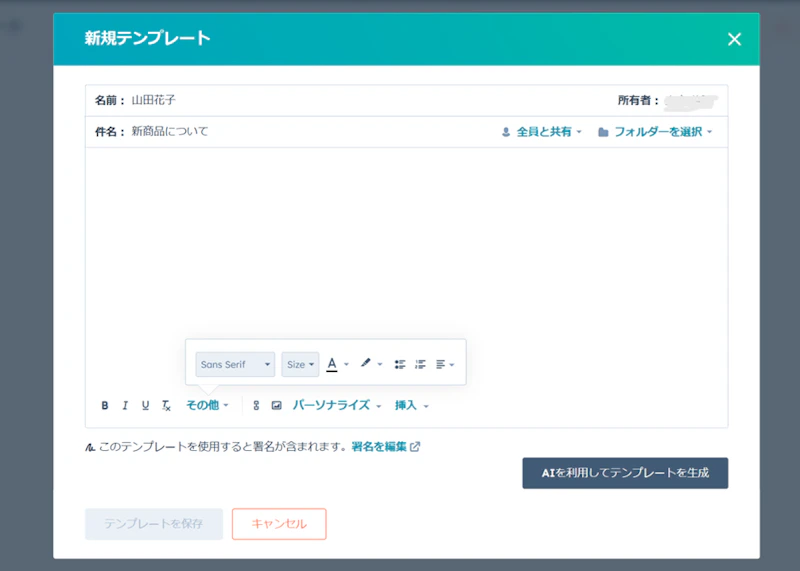Screen dimensions: 800x571
Task: Click the blurred 所有者 name
Action: [x=691, y=101]
